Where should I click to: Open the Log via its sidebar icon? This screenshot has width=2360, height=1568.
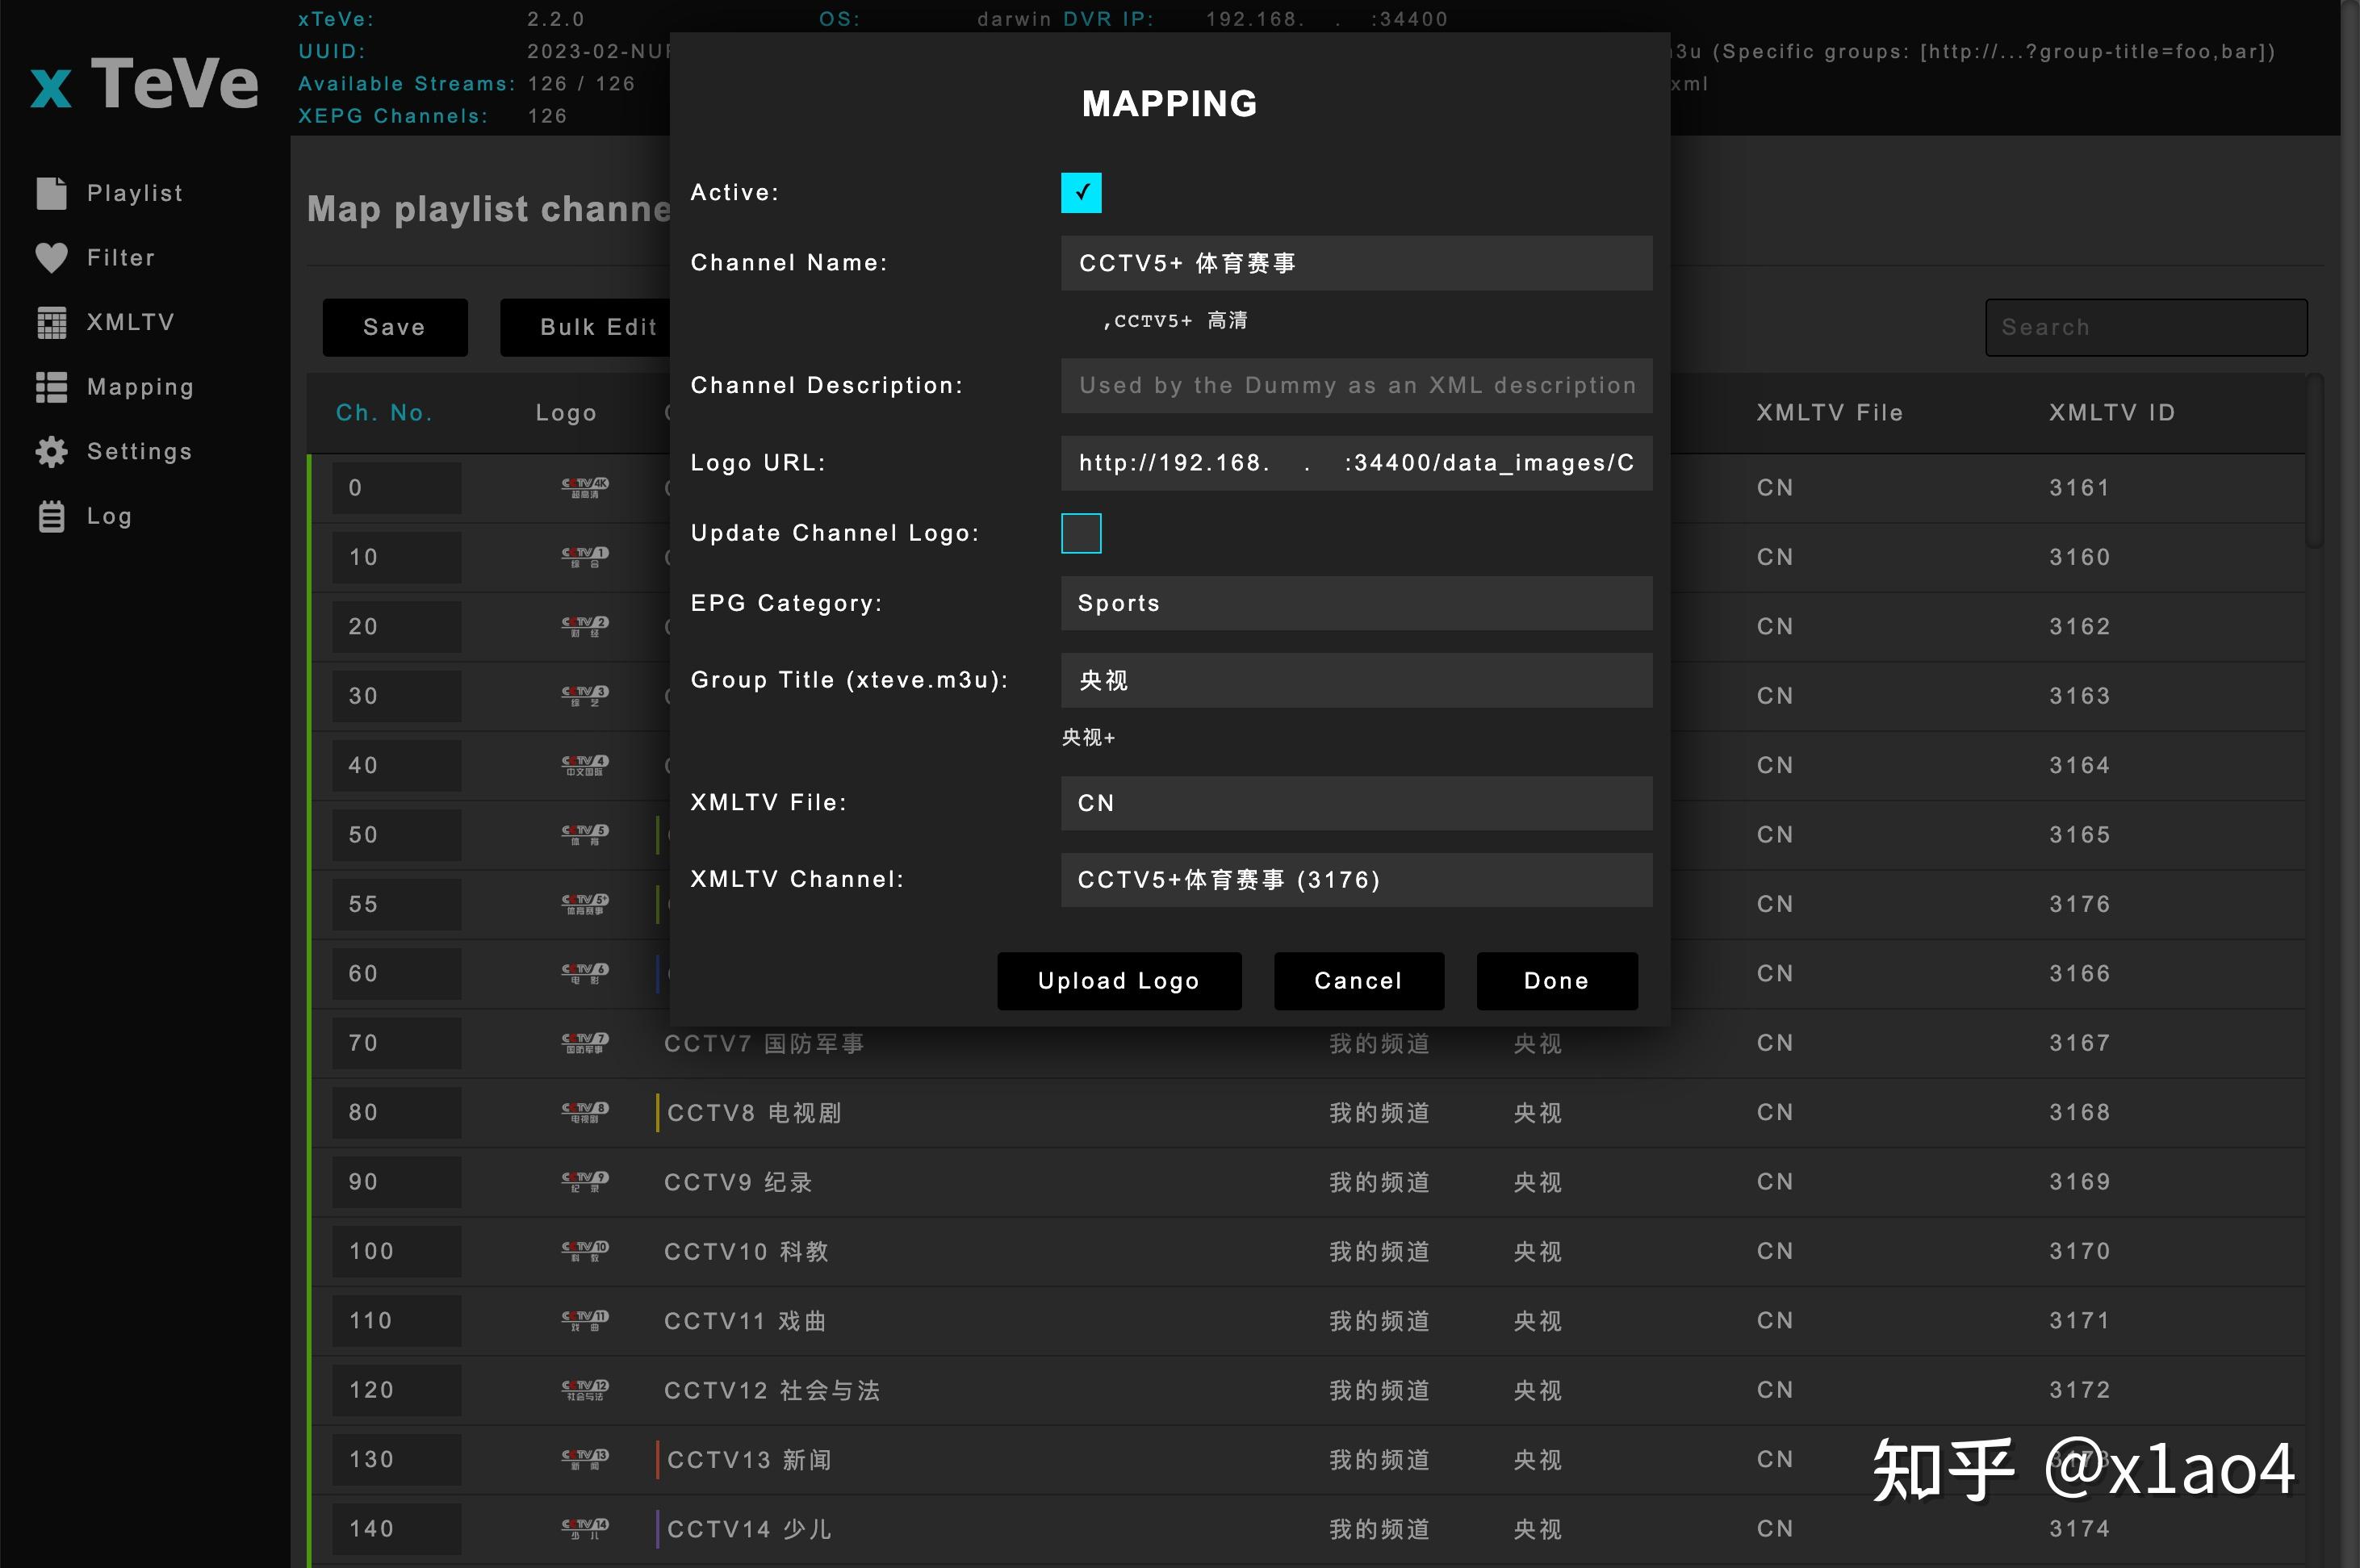(x=52, y=516)
